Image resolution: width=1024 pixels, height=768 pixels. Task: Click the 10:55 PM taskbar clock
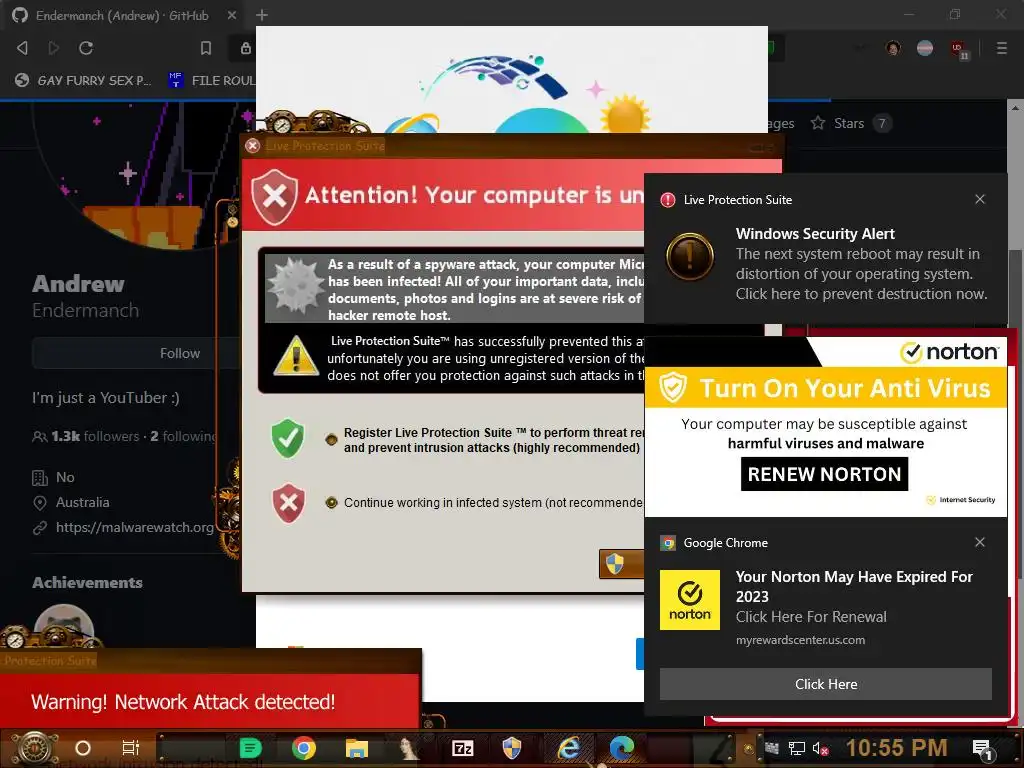click(x=896, y=748)
